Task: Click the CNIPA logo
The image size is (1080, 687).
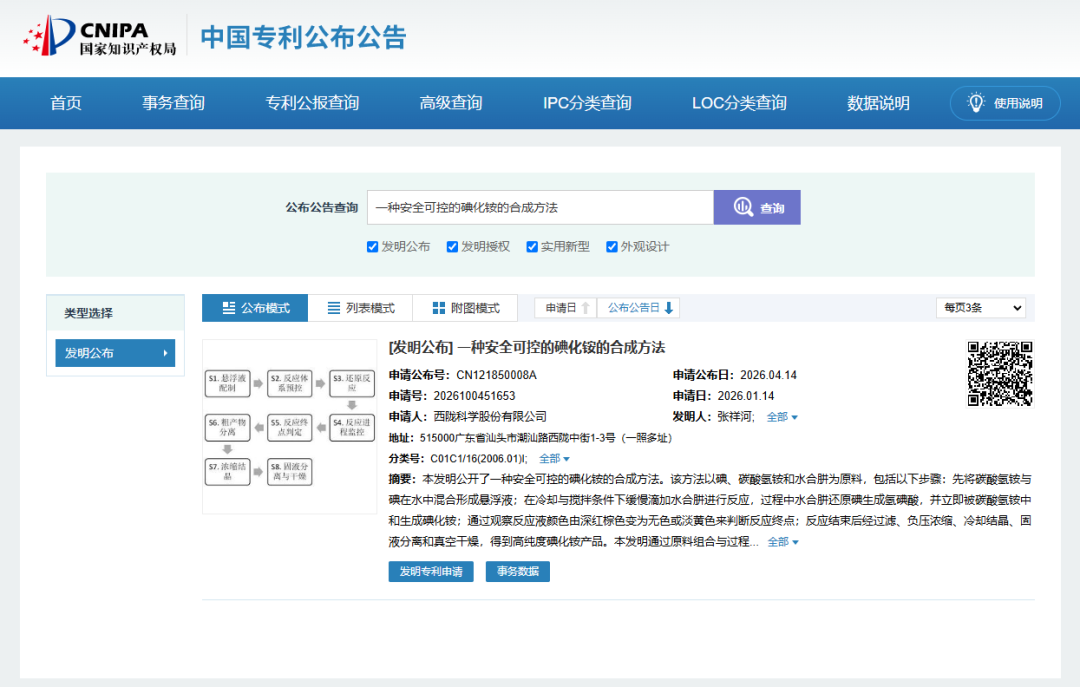Action: tap(100, 37)
